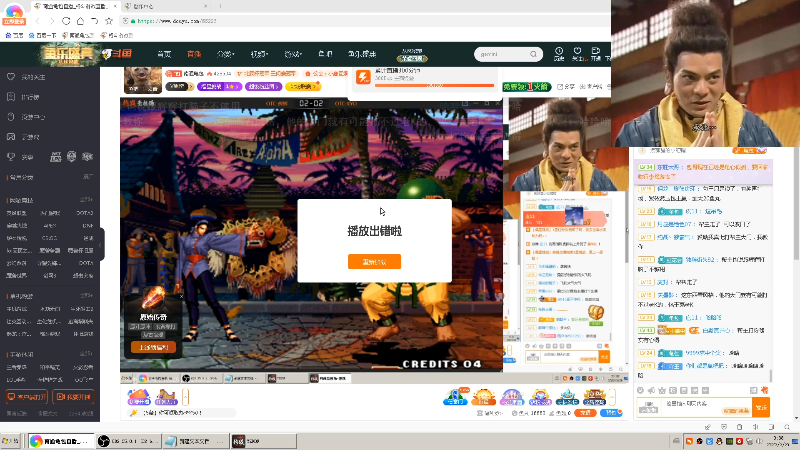Open the trophy 赛事 item in sidebar

(20, 157)
